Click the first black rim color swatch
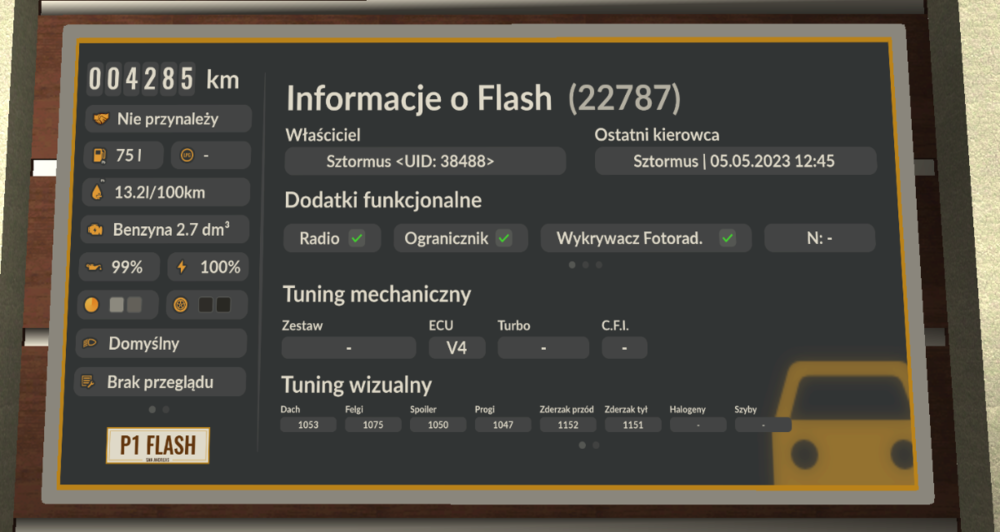 [205, 305]
